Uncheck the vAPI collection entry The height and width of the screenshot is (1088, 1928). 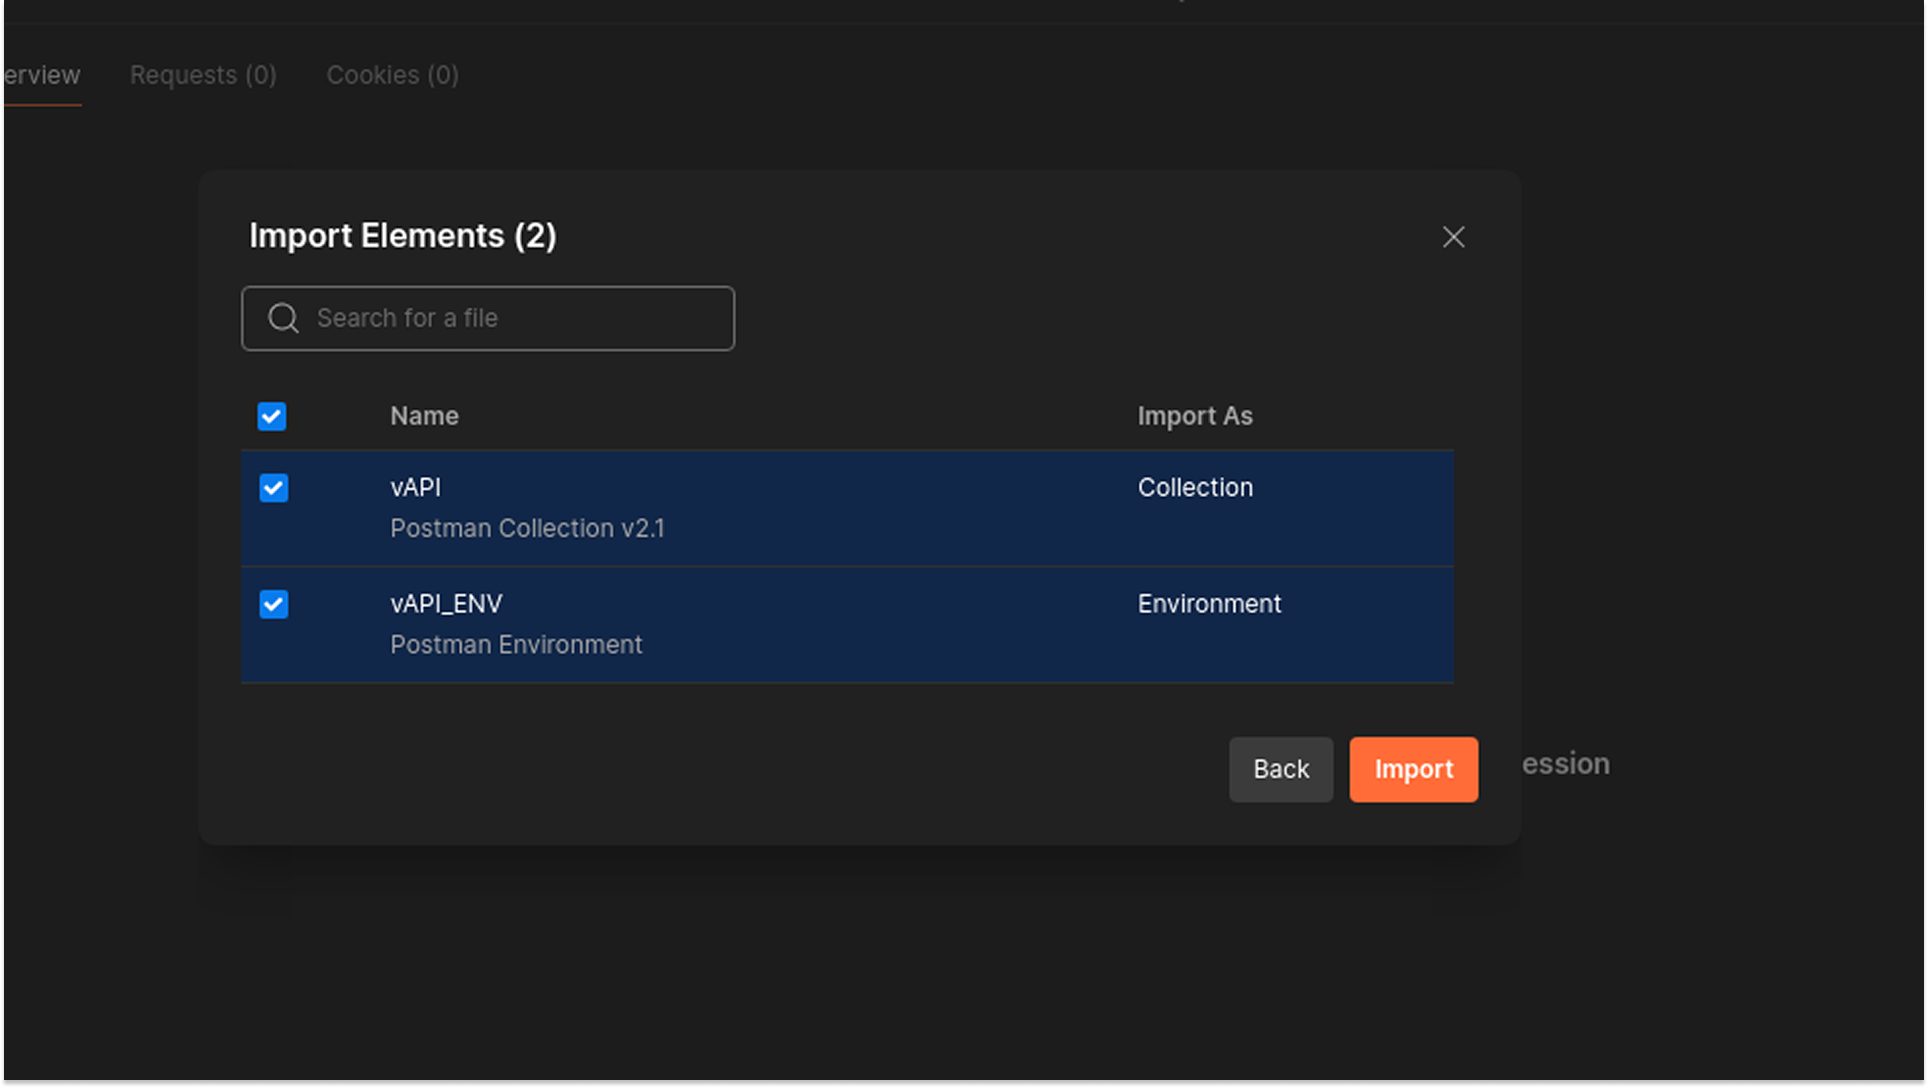[273, 488]
